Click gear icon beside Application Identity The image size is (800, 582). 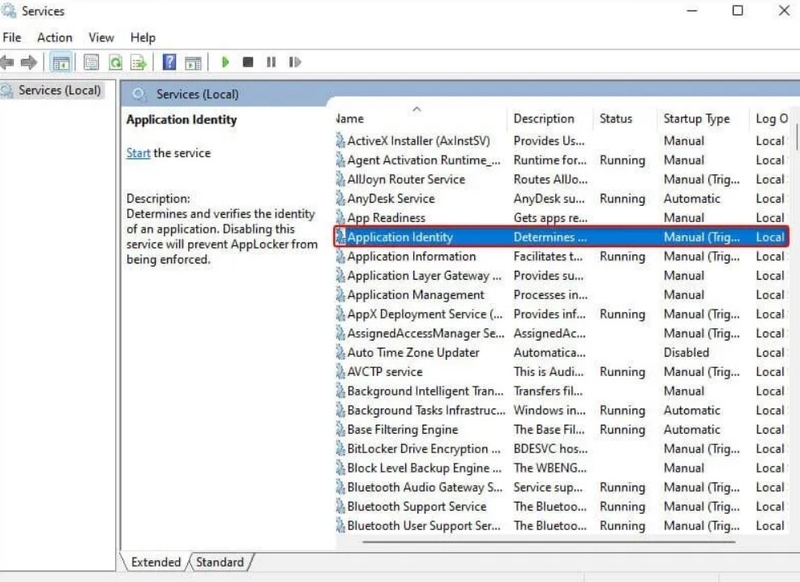[340, 237]
